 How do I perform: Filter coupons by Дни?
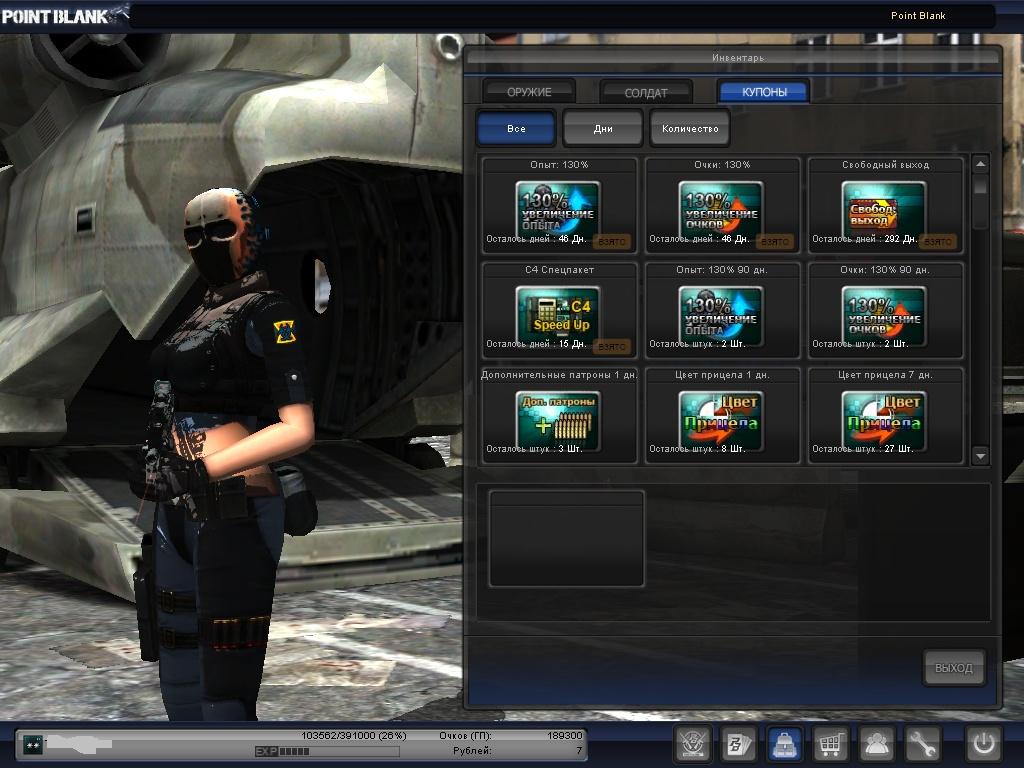coord(603,129)
